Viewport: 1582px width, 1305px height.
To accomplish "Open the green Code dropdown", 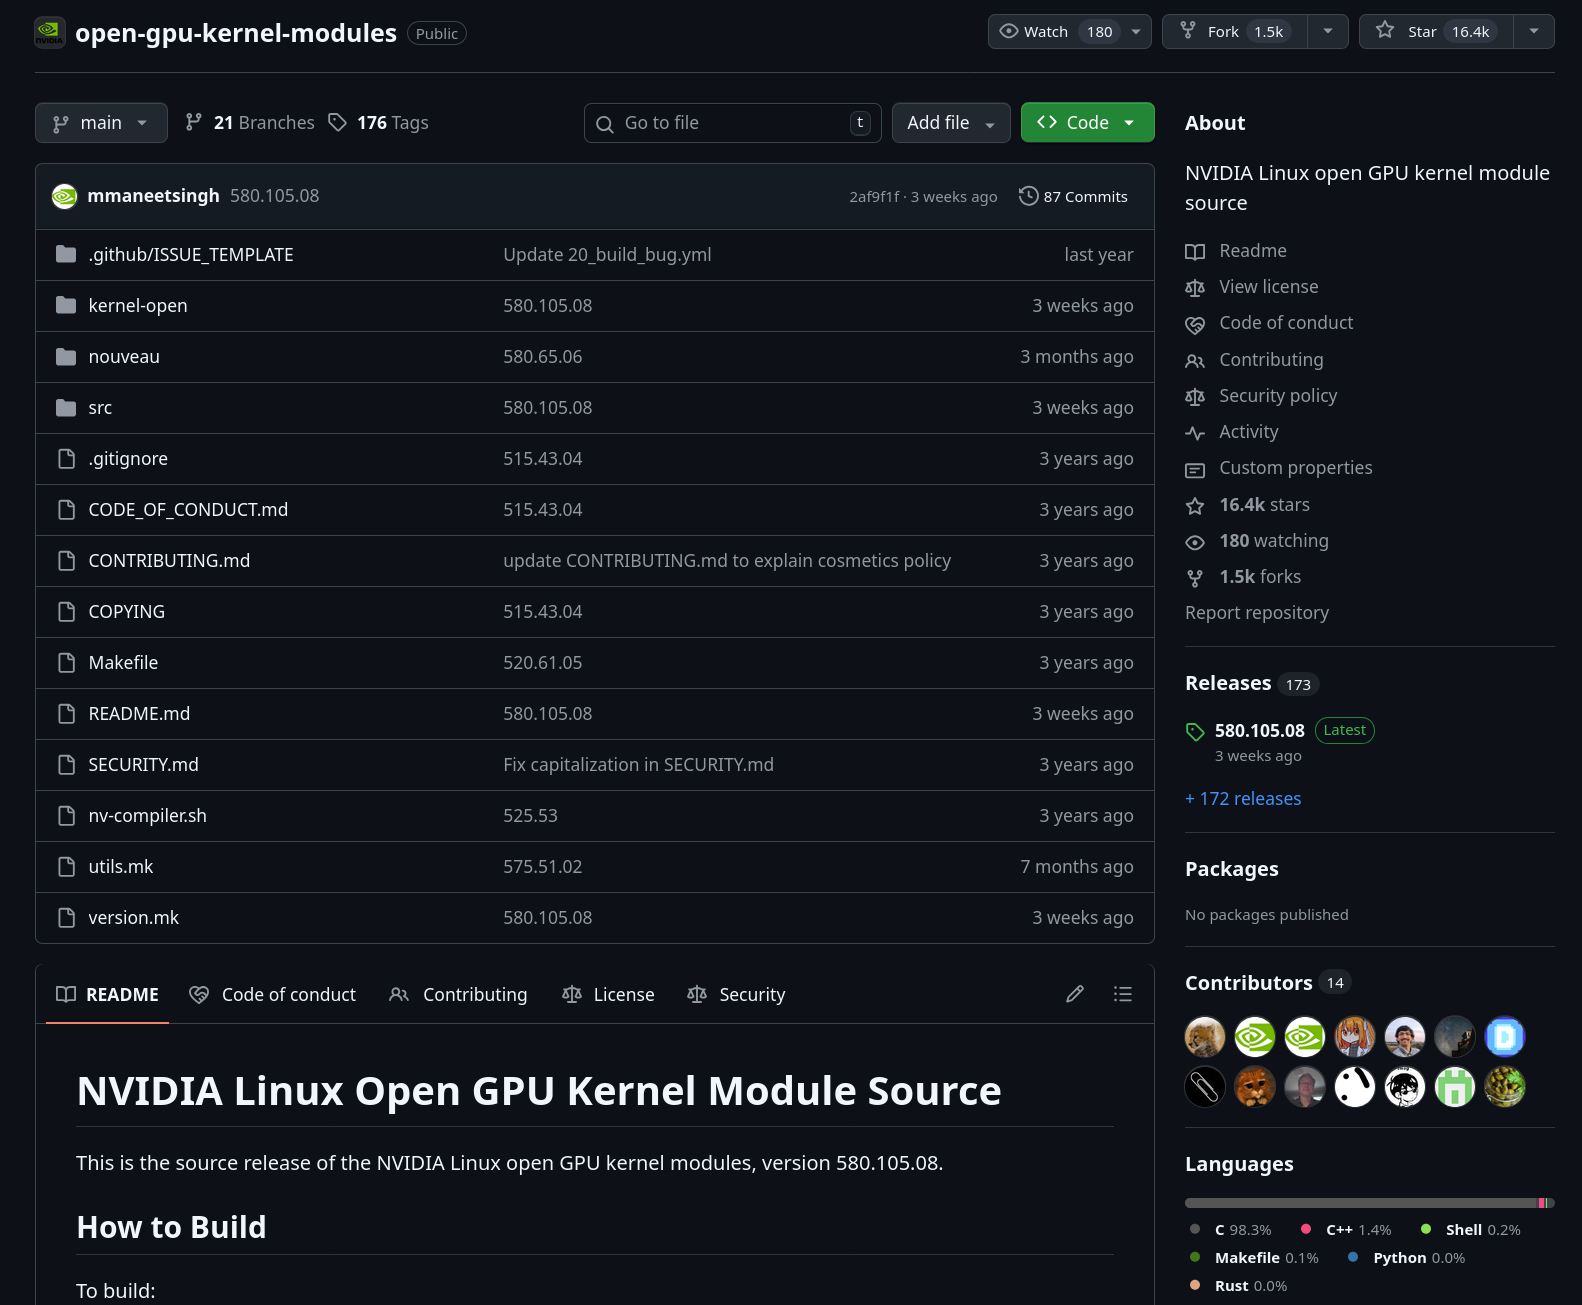I will tap(1087, 123).
